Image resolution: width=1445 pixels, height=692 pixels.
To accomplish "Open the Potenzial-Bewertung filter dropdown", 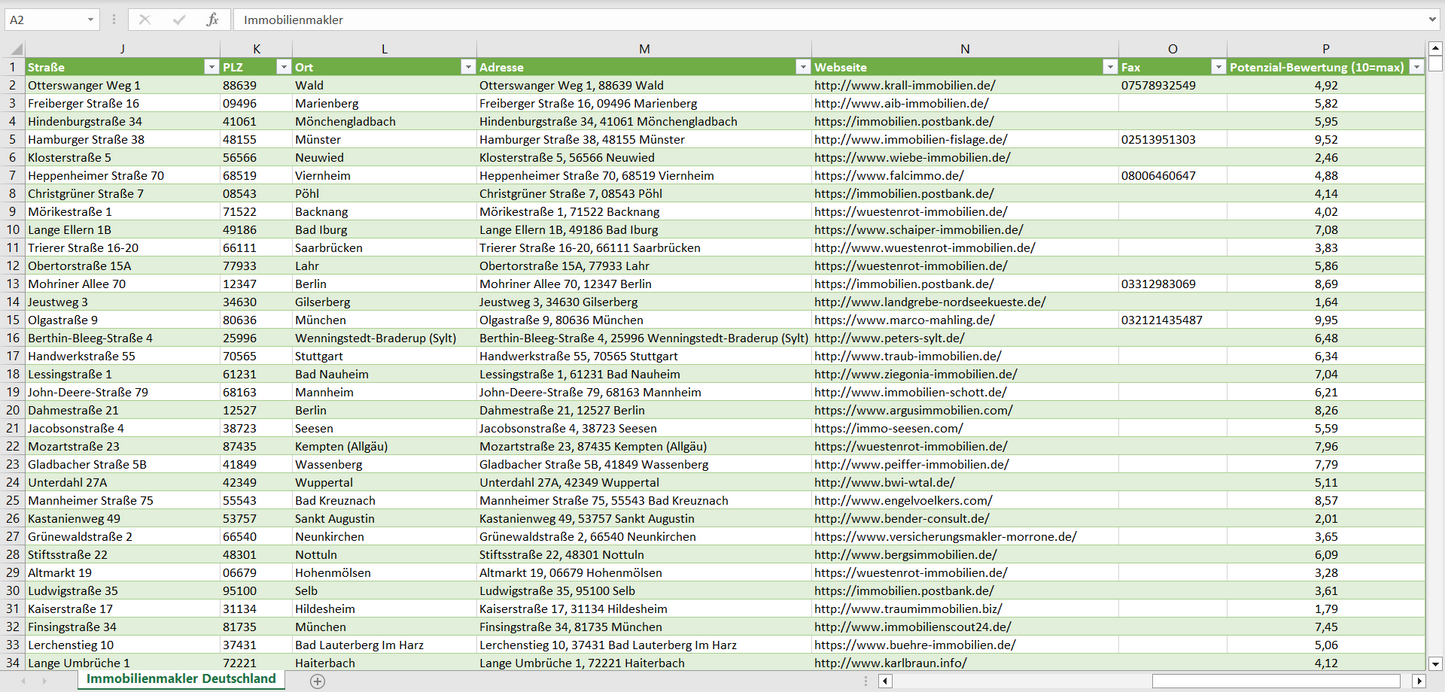I will pyautogui.click(x=1416, y=67).
